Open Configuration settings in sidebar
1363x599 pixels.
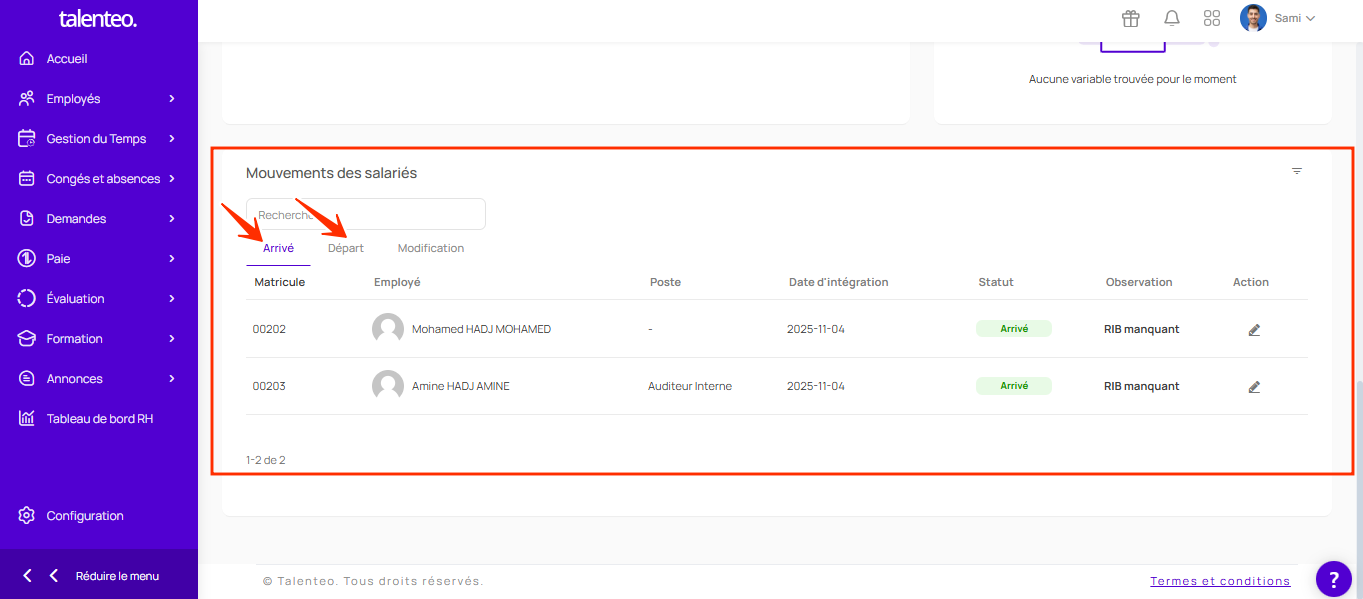click(85, 516)
